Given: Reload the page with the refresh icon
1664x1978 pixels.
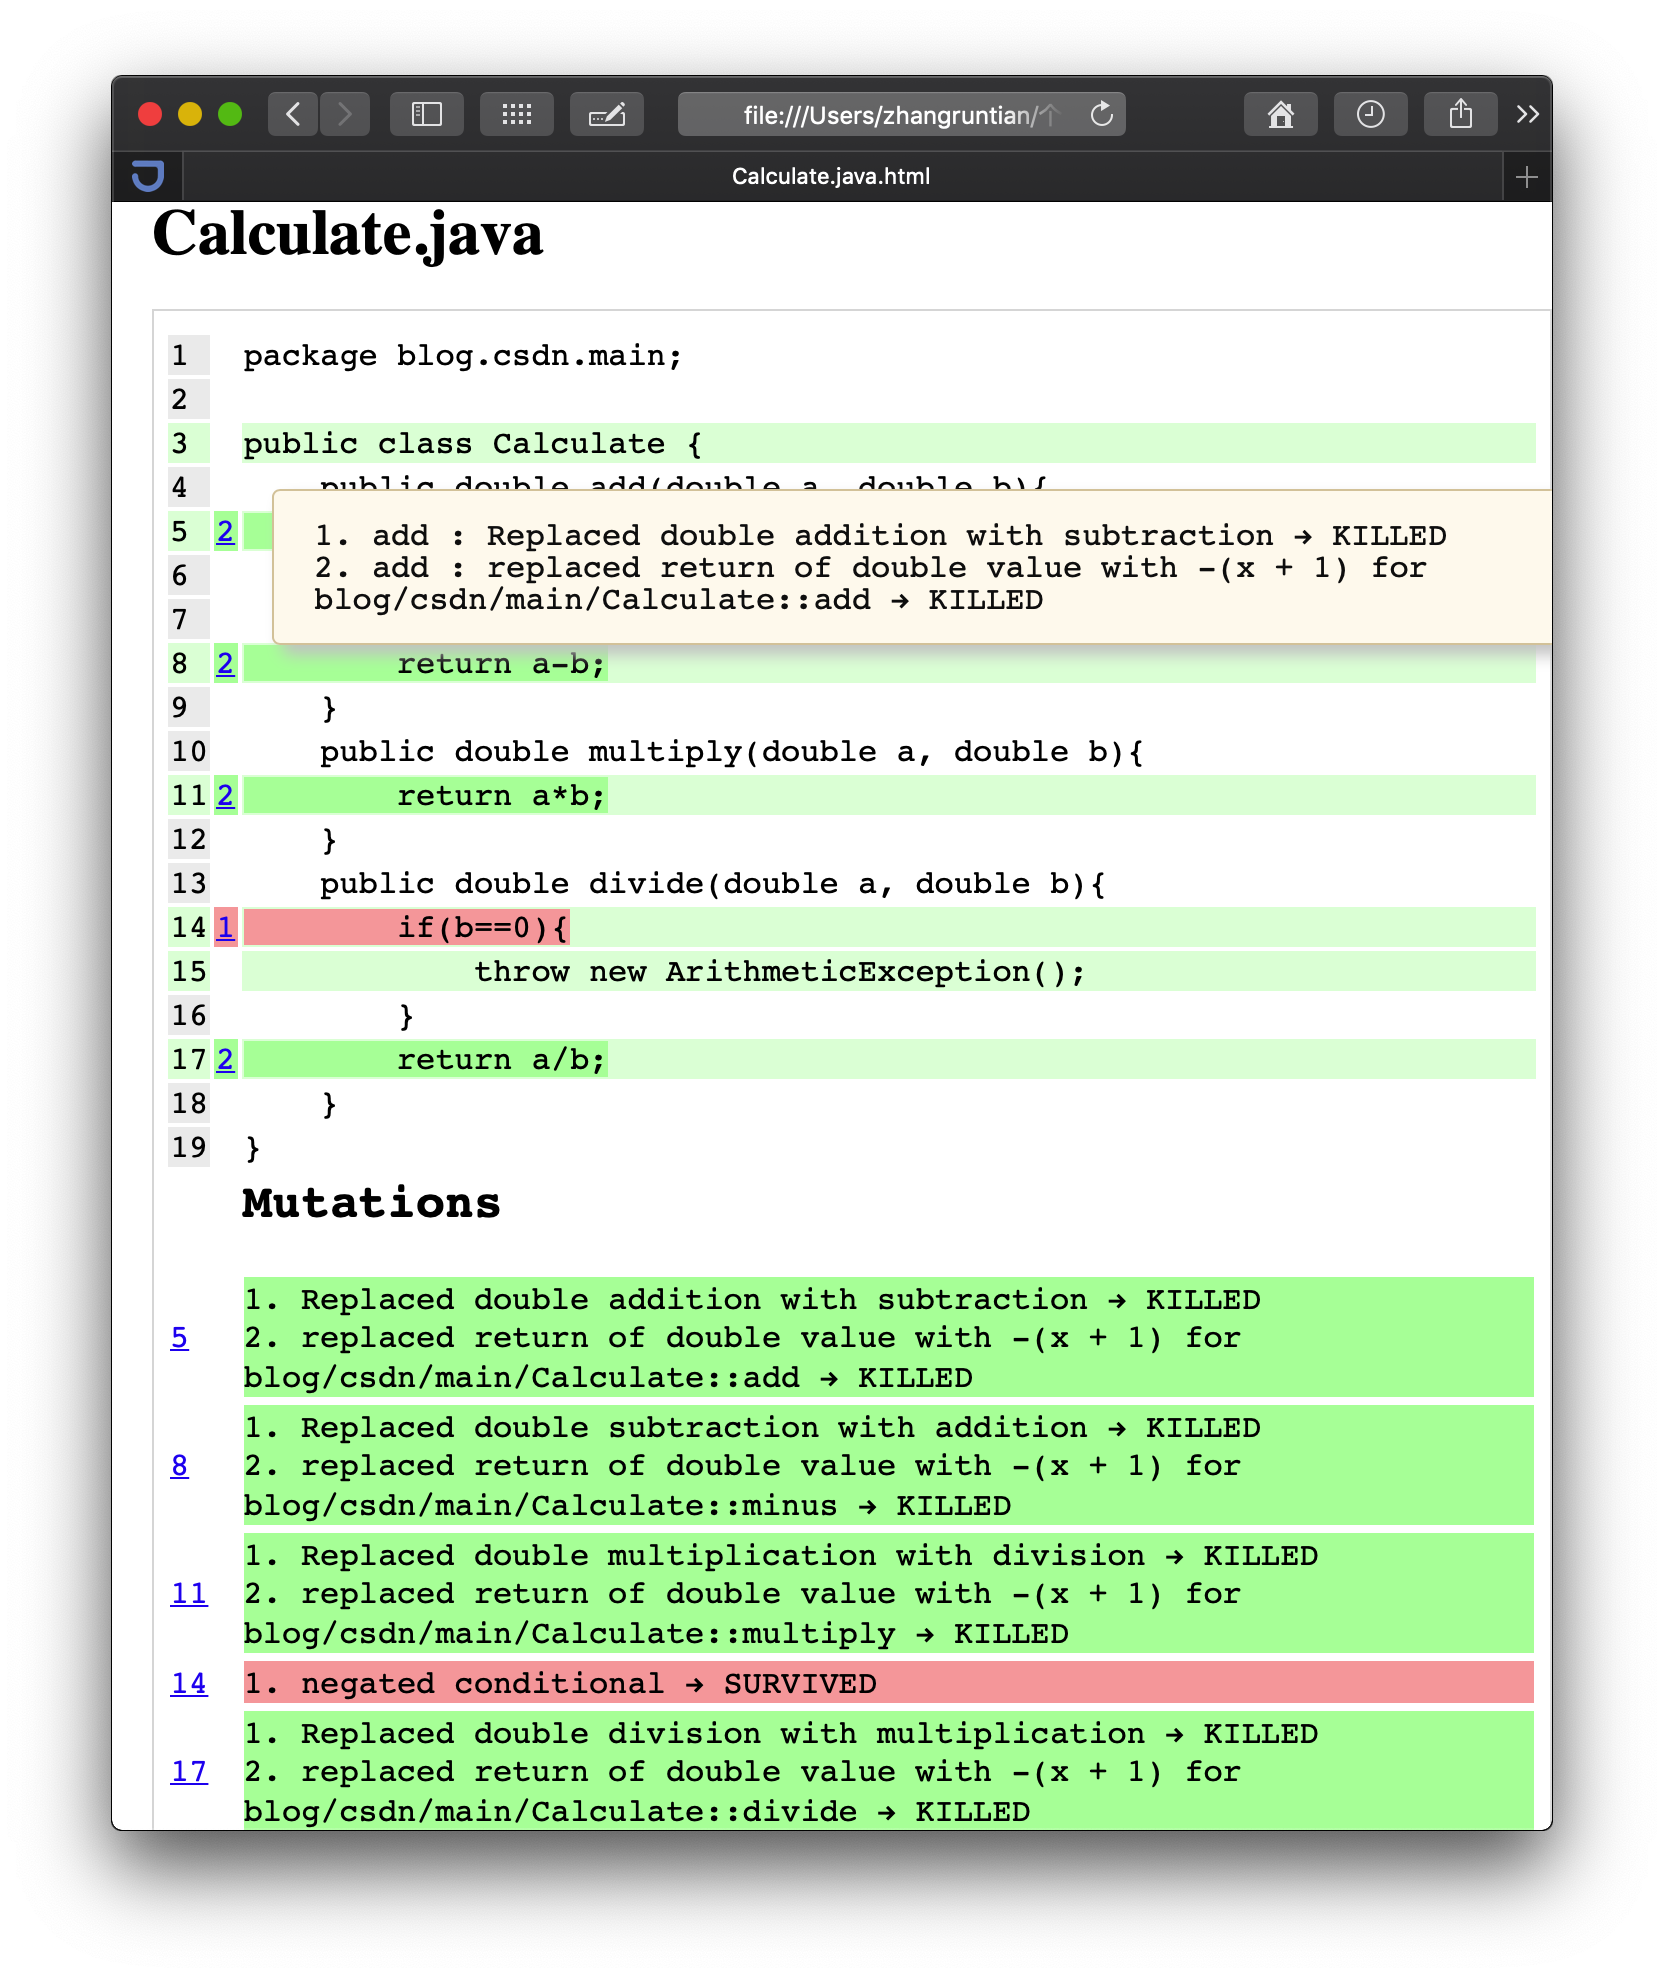Looking at the screenshot, I should tap(1102, 114).
